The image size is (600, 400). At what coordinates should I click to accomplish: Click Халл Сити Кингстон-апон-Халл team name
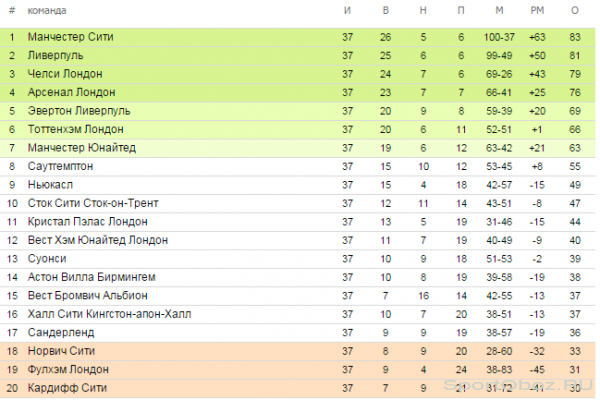tap(109, 314)
